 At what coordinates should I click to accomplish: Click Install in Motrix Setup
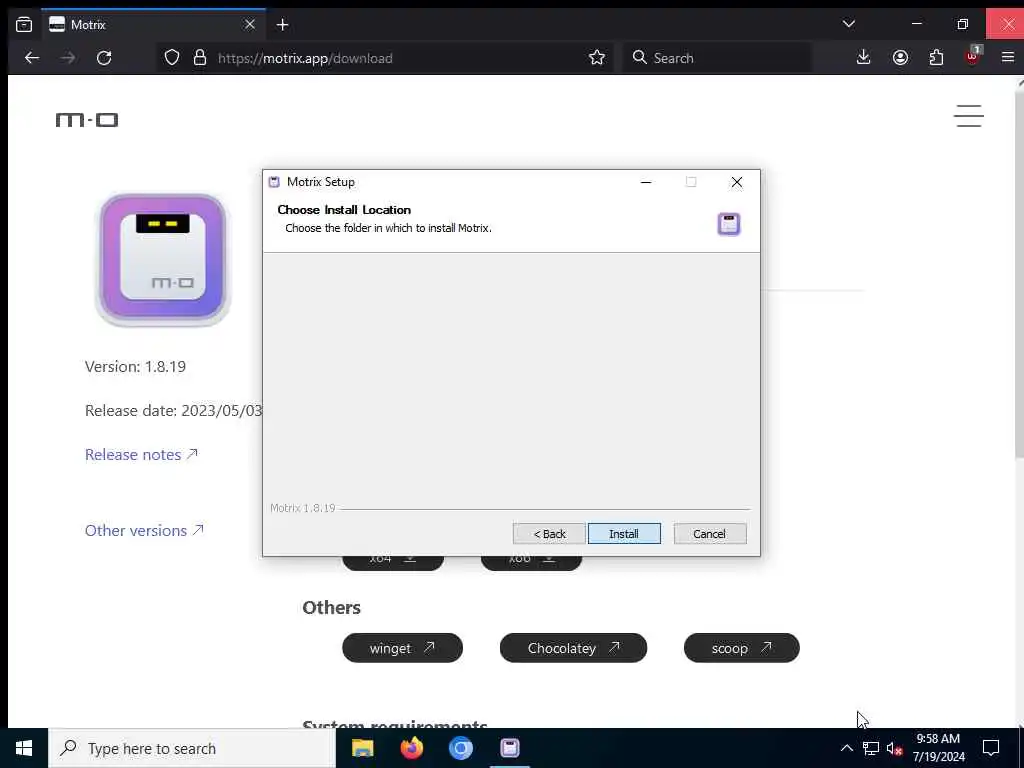[624, 534]
